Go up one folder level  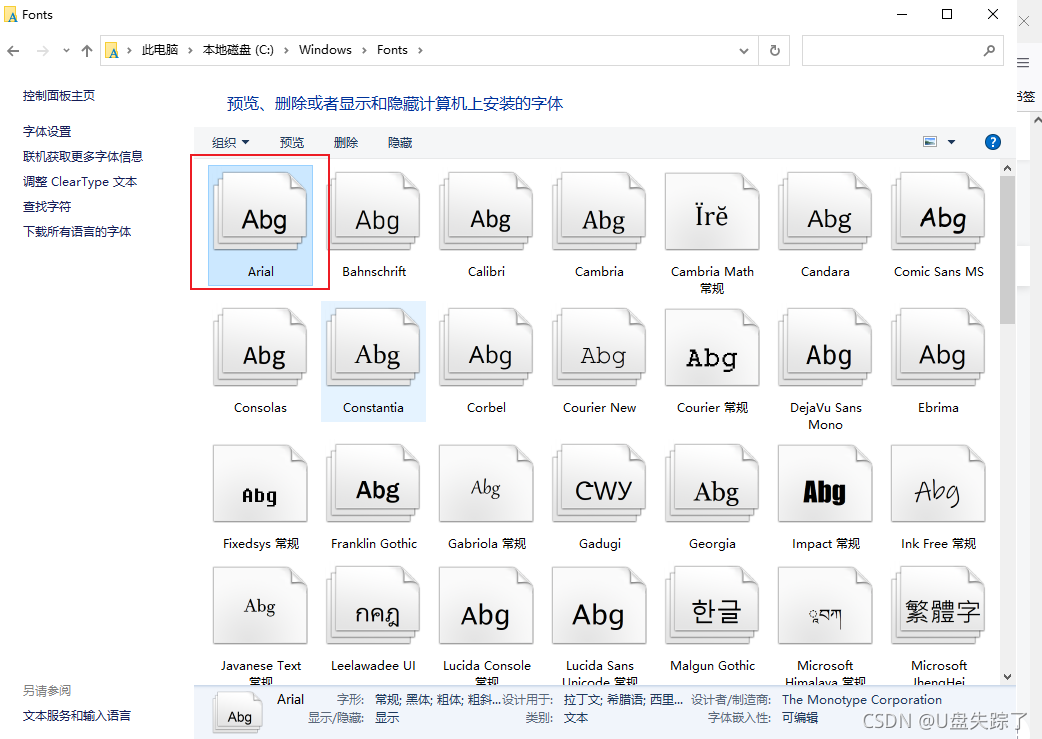point(87,51)
